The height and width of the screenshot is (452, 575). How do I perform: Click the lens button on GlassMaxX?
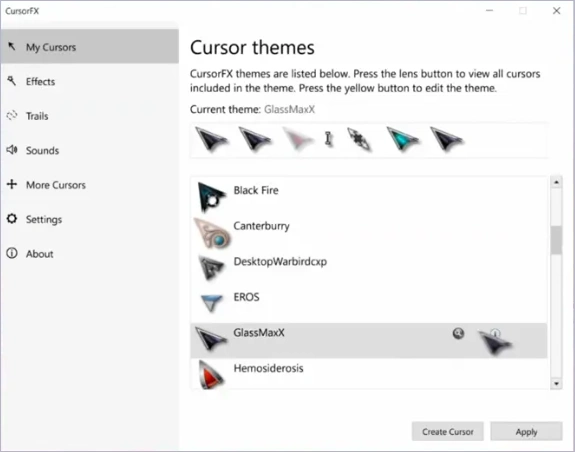458,333
